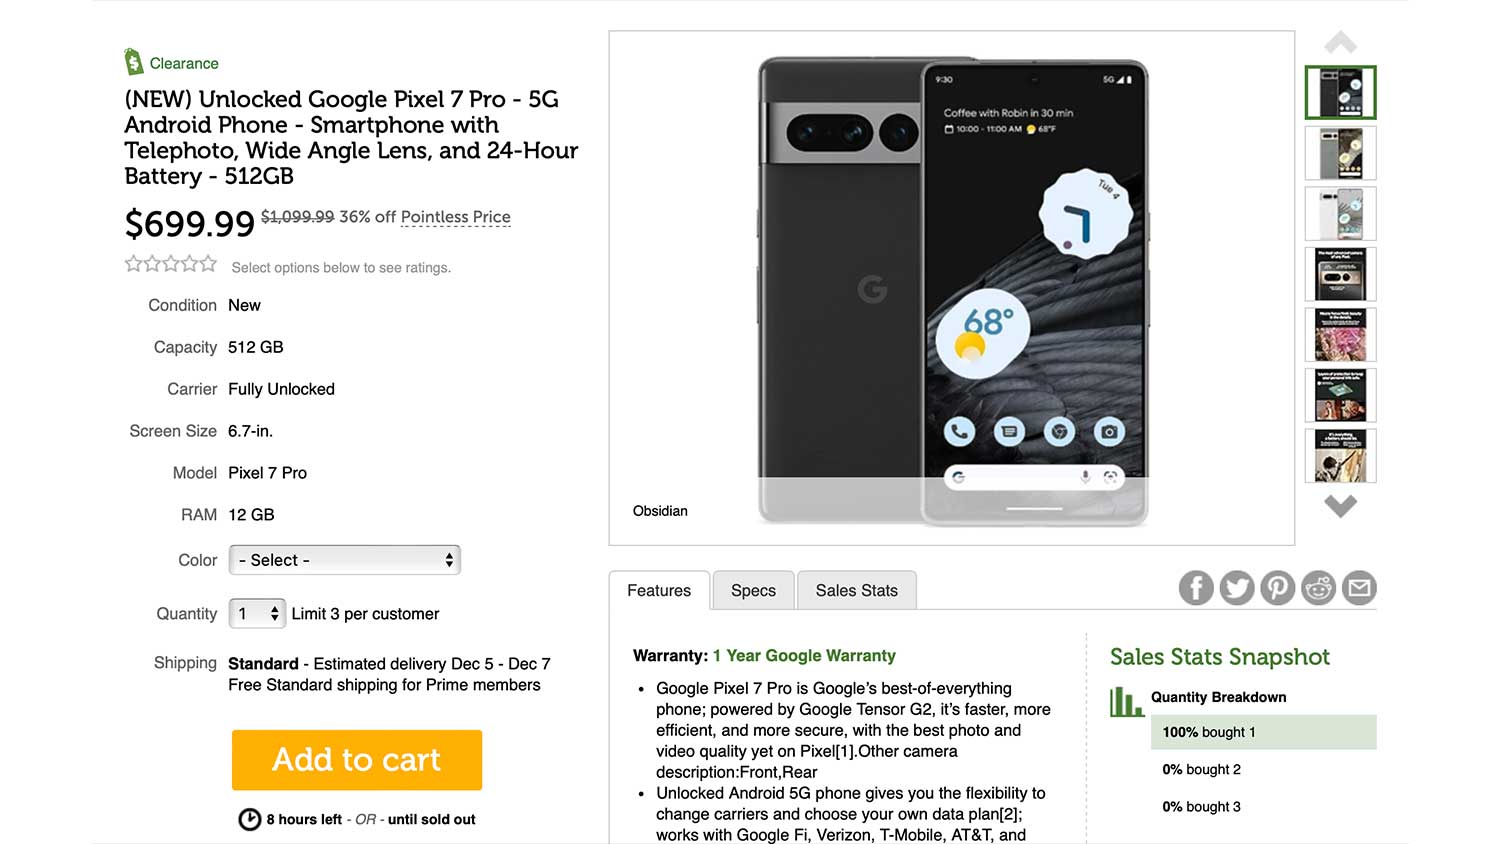
Task: Open the Pointless Price link
Action: click(455, 217)
